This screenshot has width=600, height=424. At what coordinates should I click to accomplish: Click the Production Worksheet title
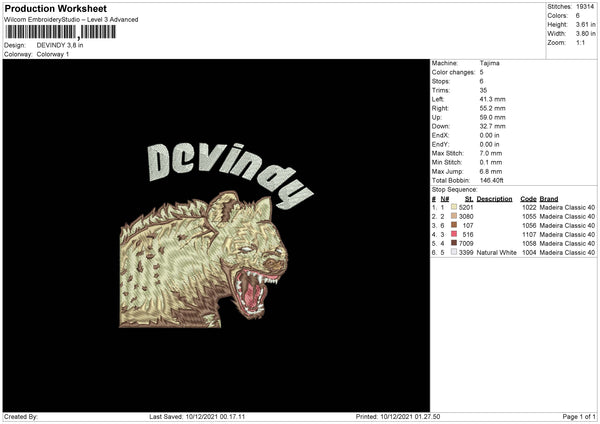[45, 7]
